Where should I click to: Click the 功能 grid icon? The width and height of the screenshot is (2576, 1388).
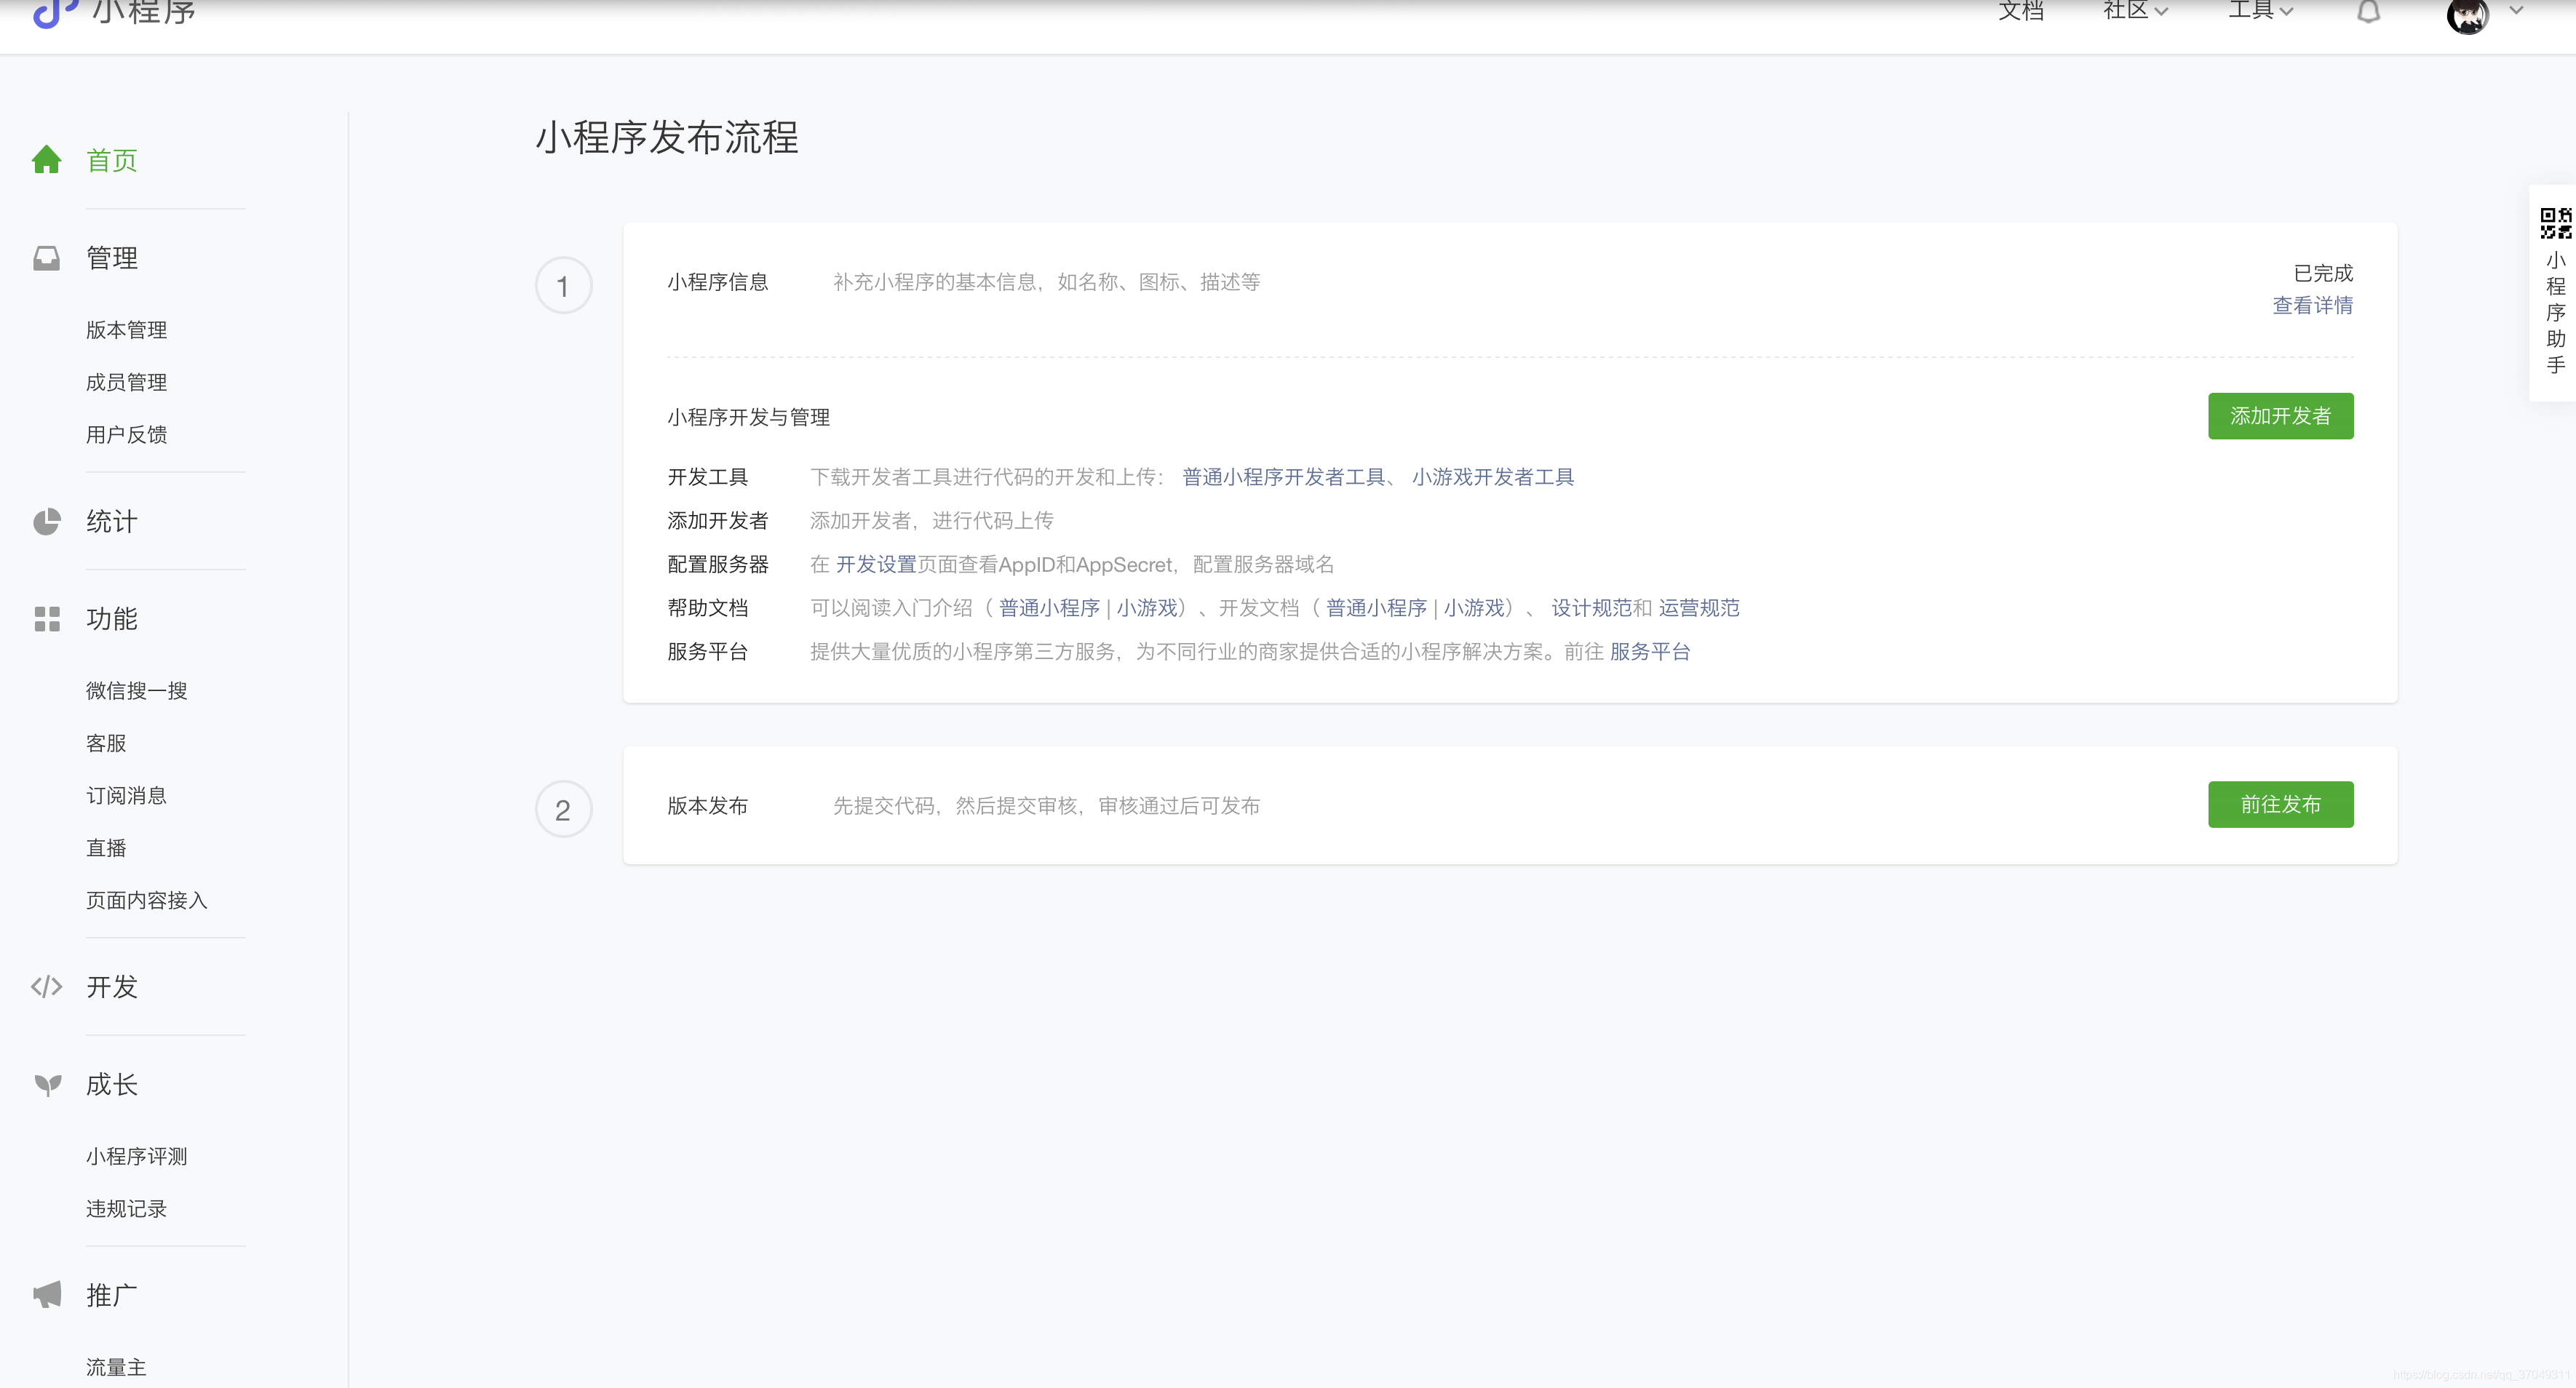pos(46,619)
